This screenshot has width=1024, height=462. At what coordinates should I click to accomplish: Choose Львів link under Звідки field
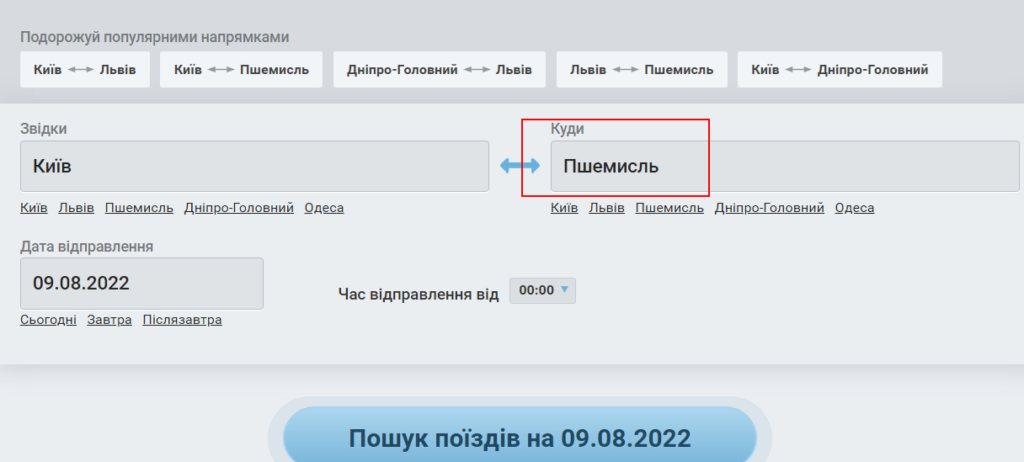76,208
